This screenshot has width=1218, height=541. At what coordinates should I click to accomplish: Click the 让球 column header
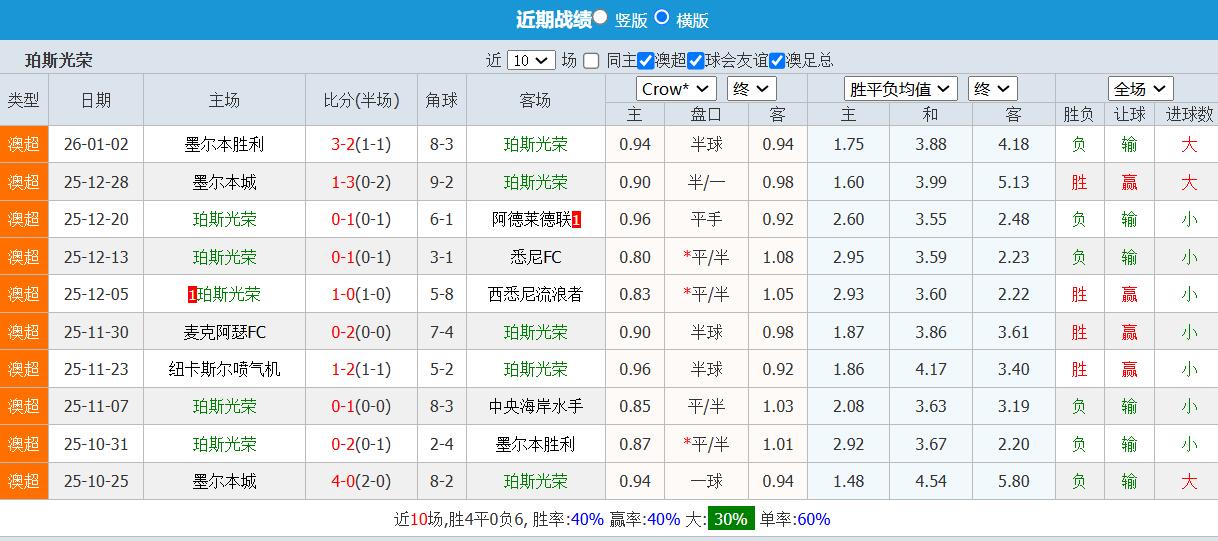tap(1129, 115)
